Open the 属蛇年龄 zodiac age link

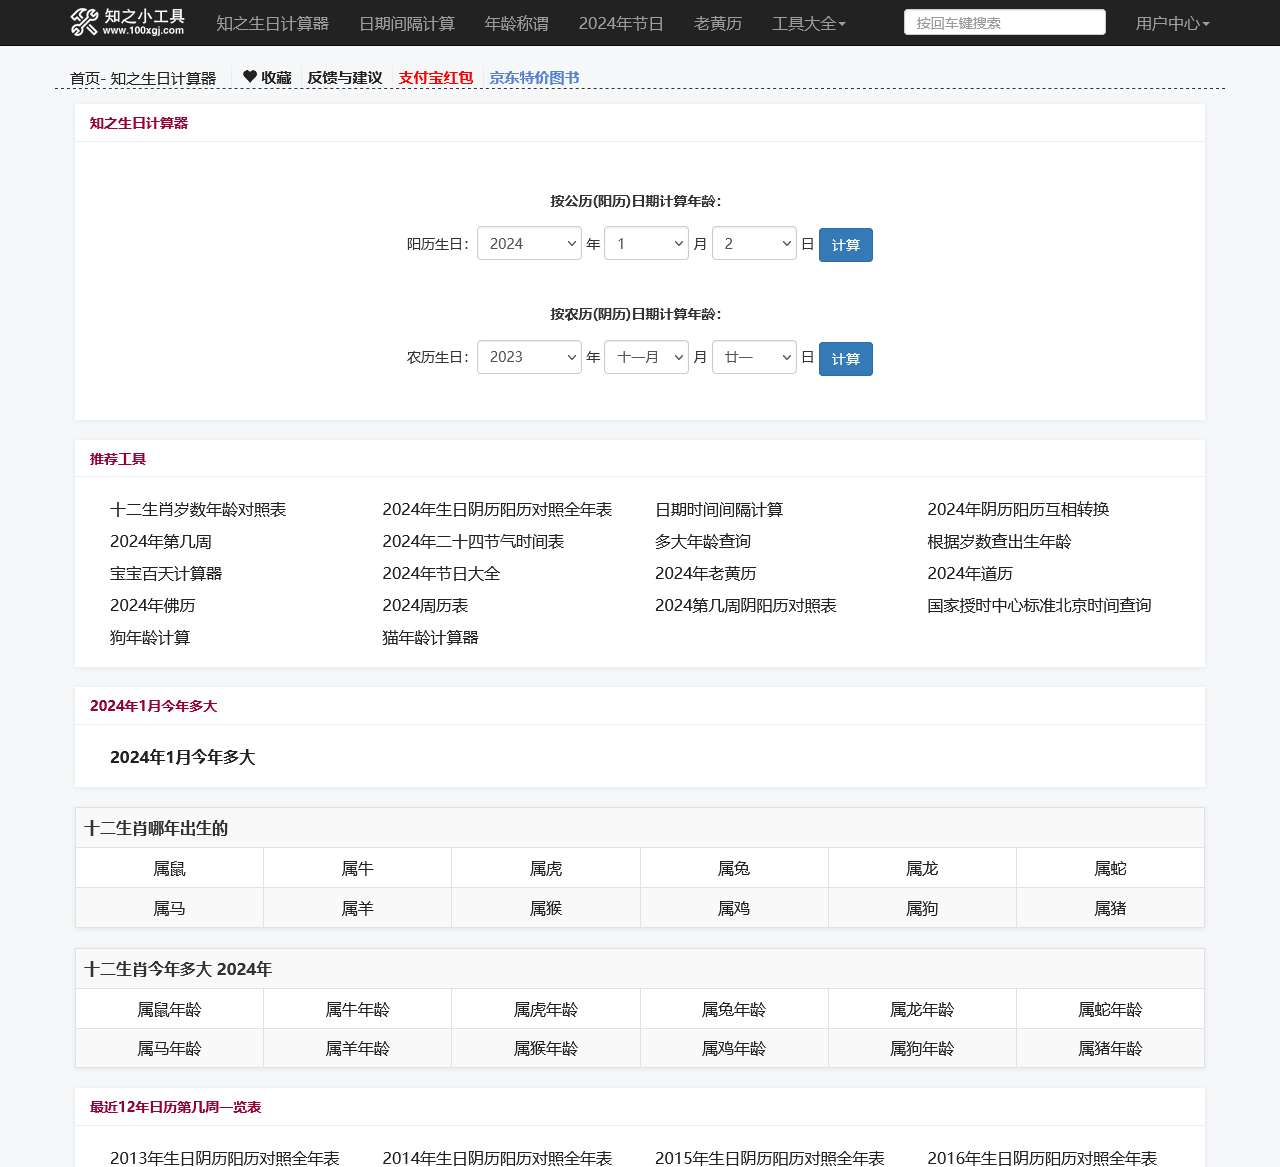(1110, 1009)
